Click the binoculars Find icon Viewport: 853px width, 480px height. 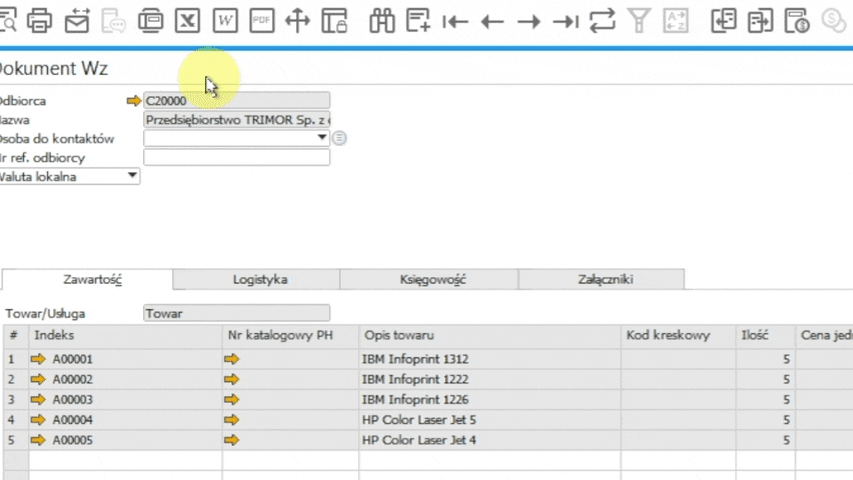[382, 21]
